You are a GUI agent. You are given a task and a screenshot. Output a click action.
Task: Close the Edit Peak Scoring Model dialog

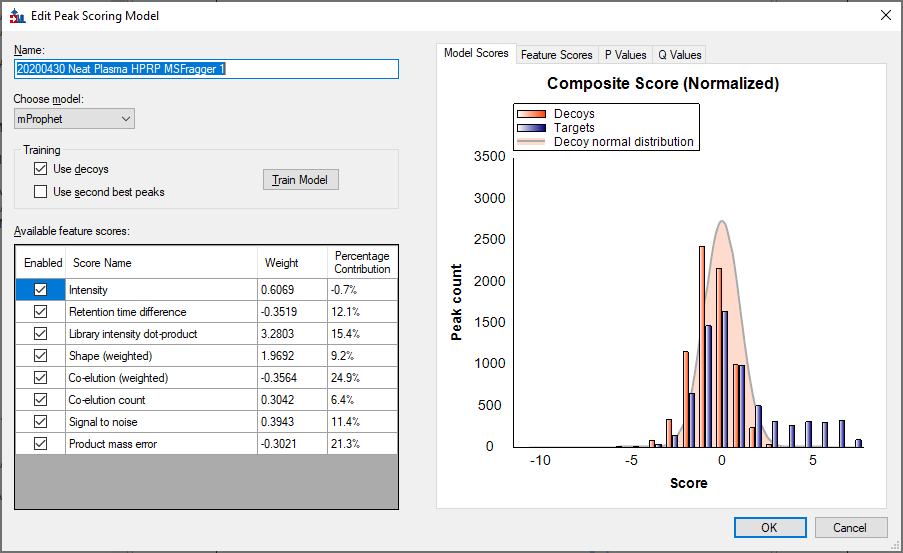click(884, 16)
